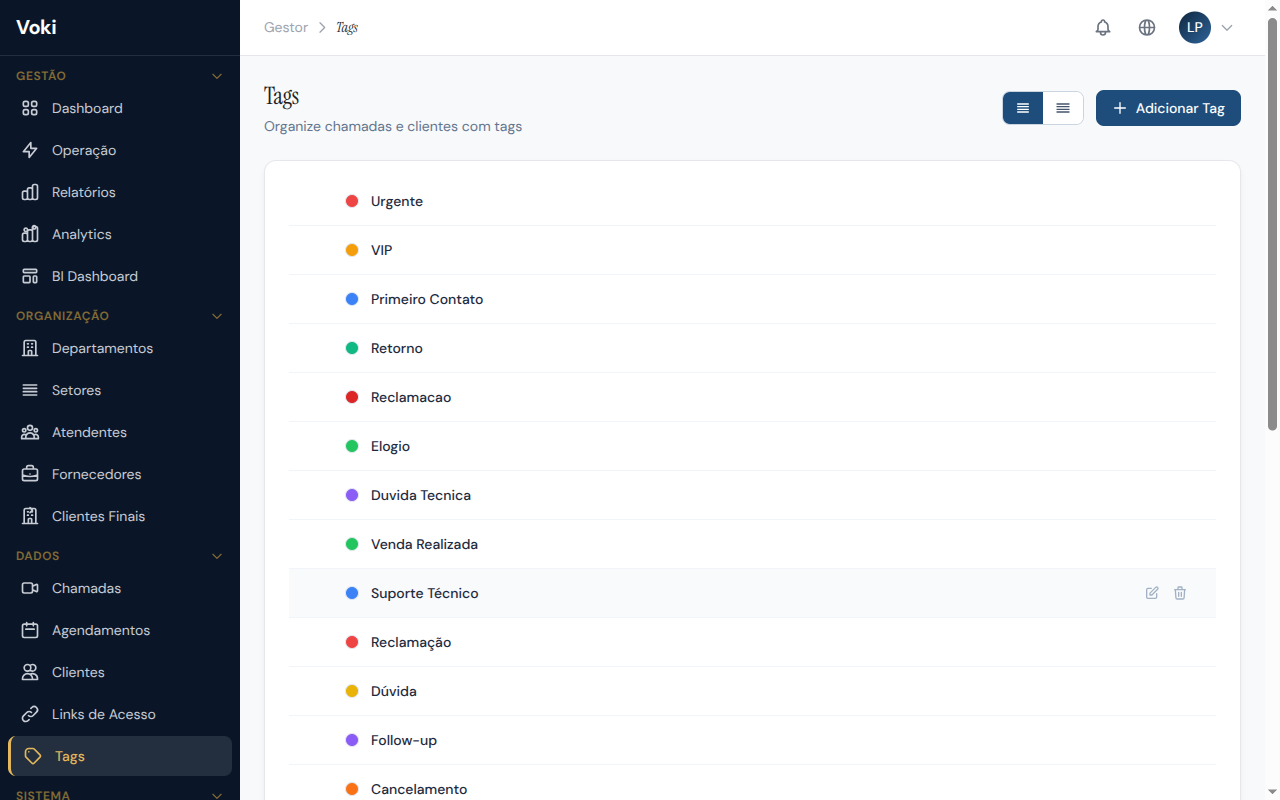
Task: Open the LP user profile dropdown
Action: 1206,28
